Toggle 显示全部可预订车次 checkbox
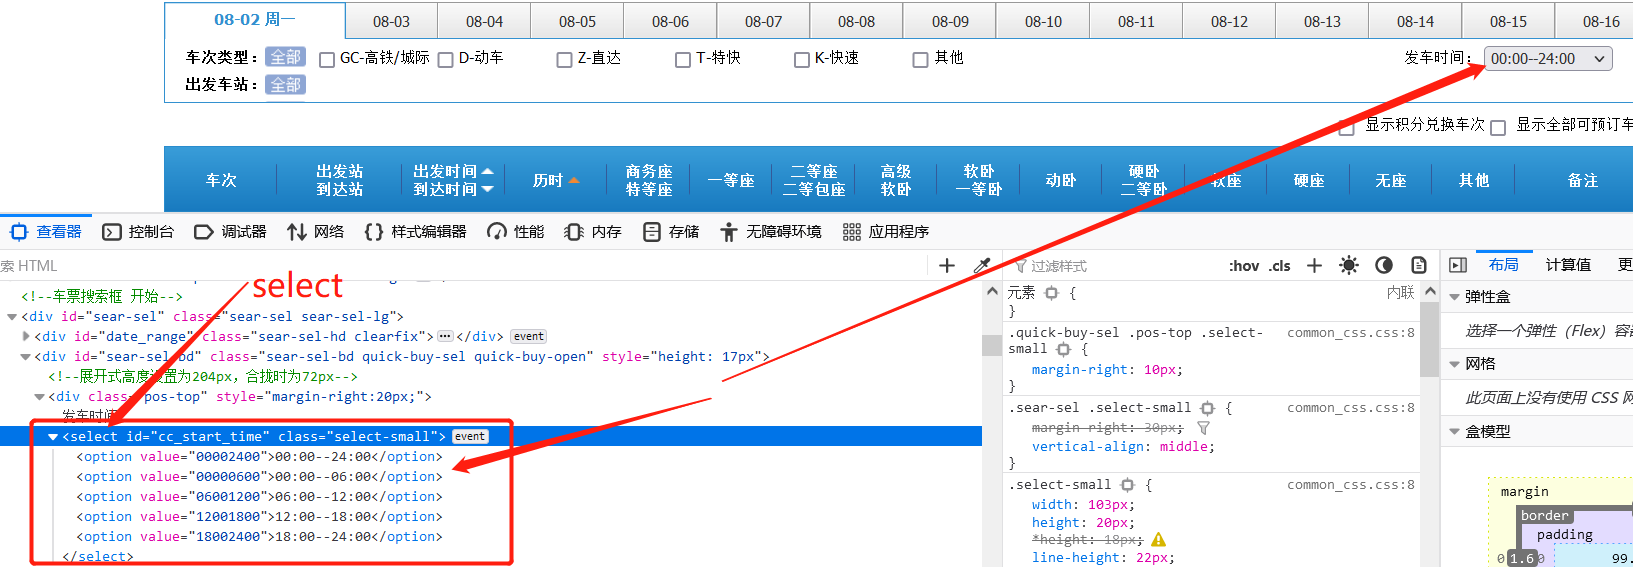1633x567 pixels. tap(1498, 127)
